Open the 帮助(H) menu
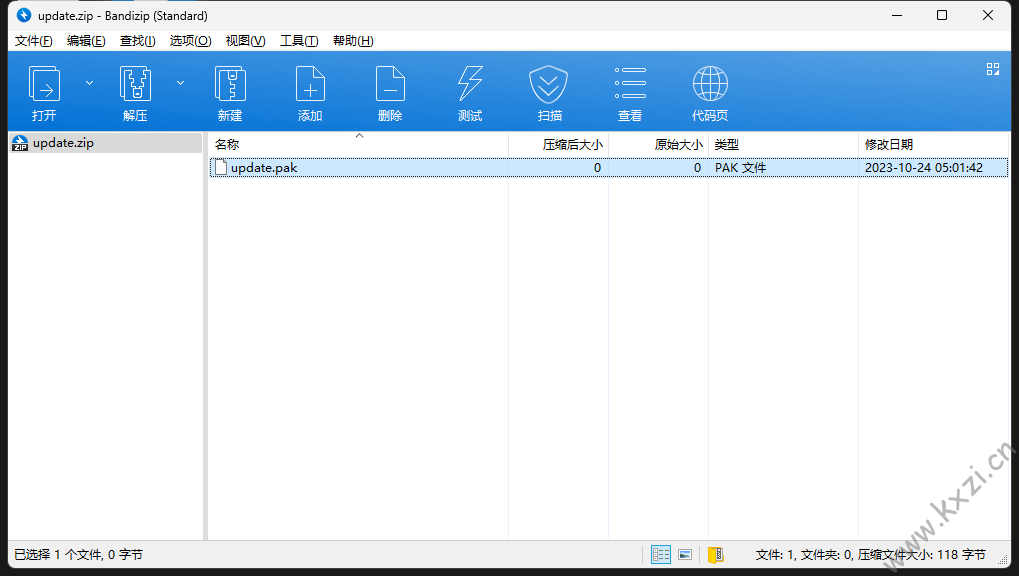Viewport: 1019px width, 576px height. pyautogui.click(x=353, y=41)
